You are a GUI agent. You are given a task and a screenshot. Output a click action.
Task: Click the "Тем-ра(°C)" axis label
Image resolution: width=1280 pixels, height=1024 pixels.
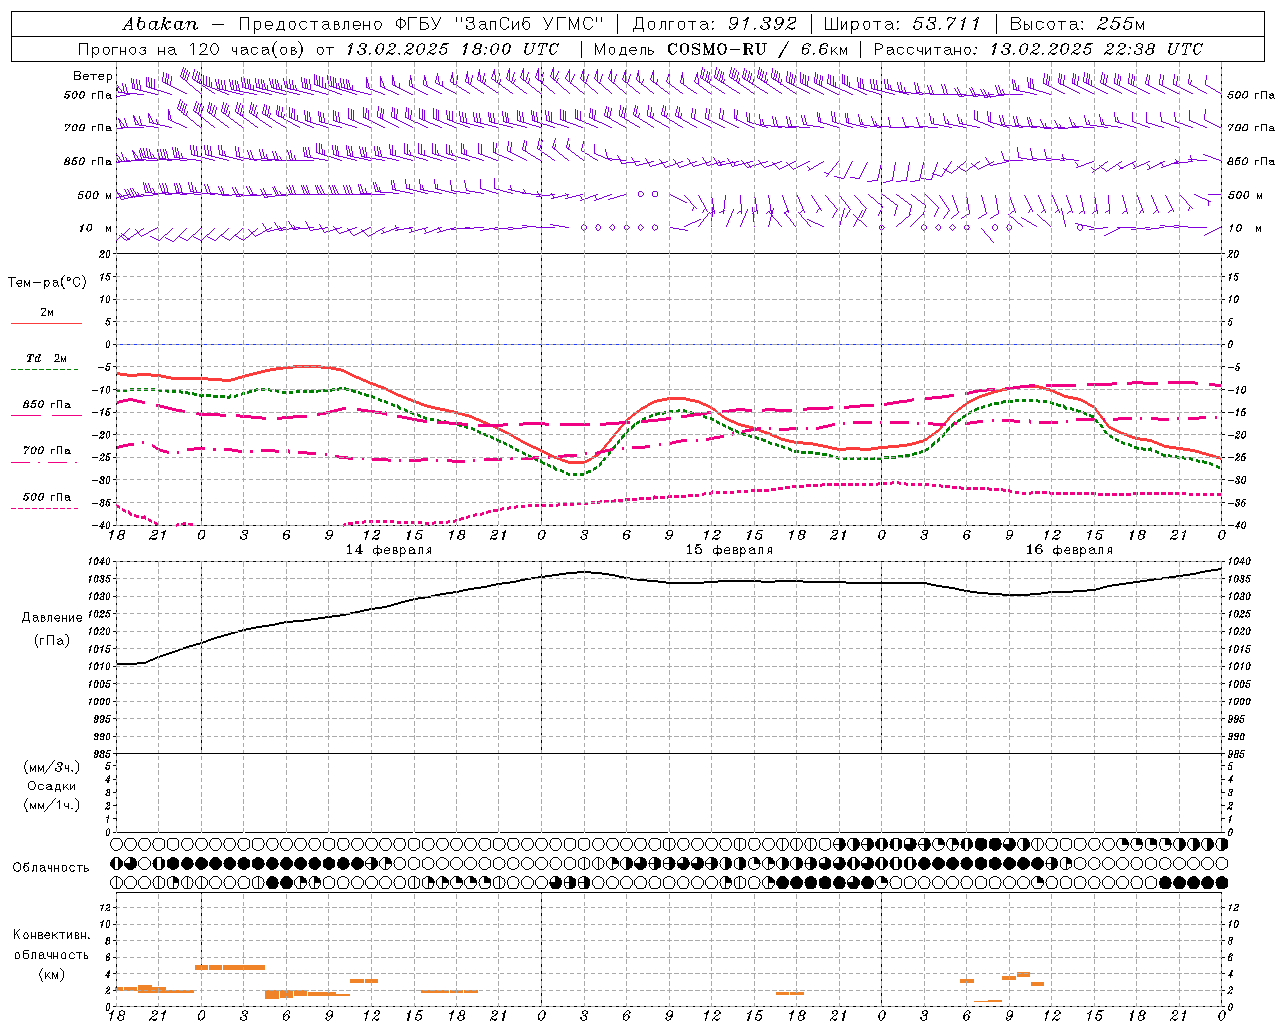click(x=47, y=283)
